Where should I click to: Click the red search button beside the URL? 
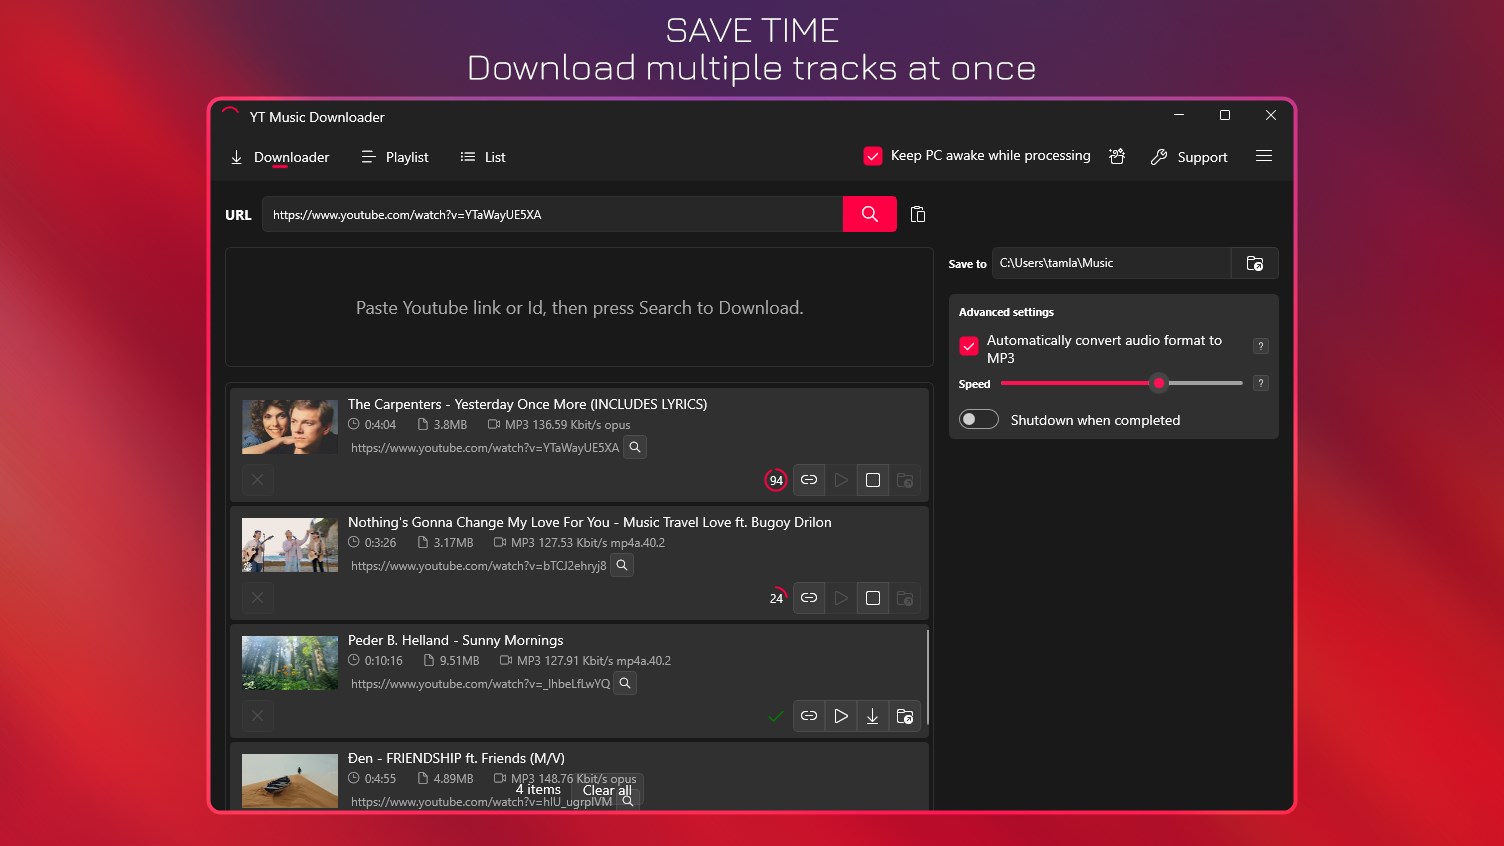coord(868,214)
